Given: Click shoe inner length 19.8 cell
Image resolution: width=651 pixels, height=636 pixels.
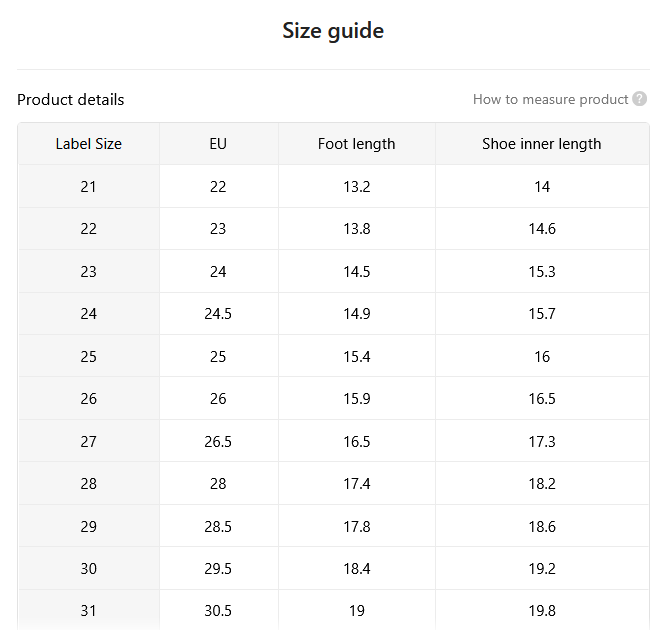Looking at the screenshot, I should tap(542, 611).
